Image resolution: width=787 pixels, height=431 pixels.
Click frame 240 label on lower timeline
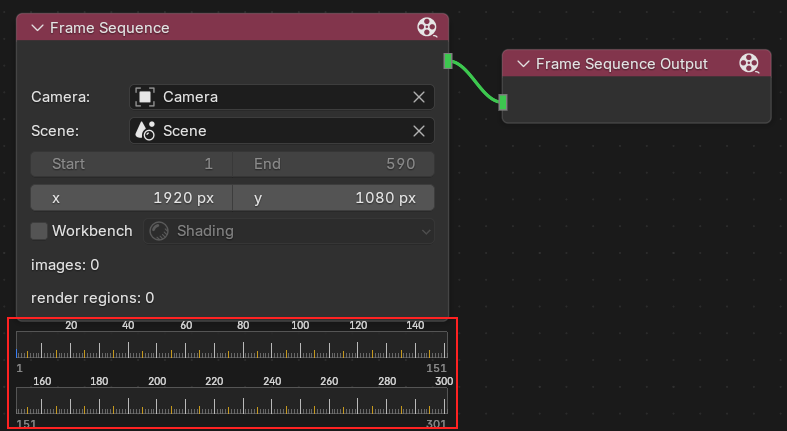(272, 381)
